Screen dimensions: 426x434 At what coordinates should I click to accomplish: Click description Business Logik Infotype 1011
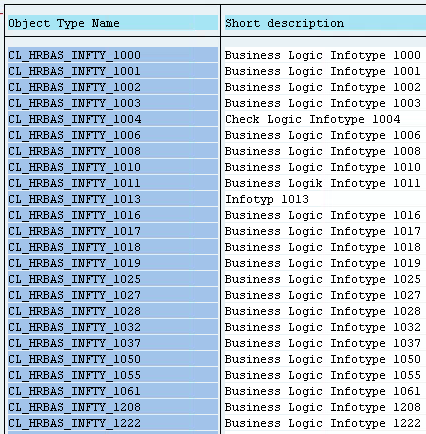pyautogui.click(x=323, y=183)
